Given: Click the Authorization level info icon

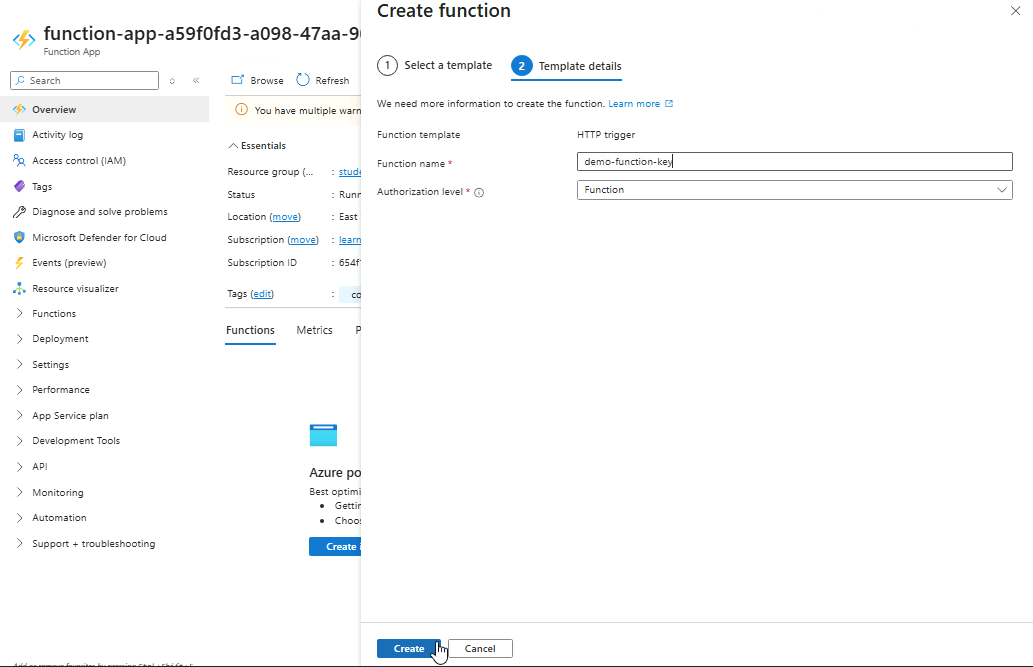Looking at the screenshot, I should tap(479, 192).
